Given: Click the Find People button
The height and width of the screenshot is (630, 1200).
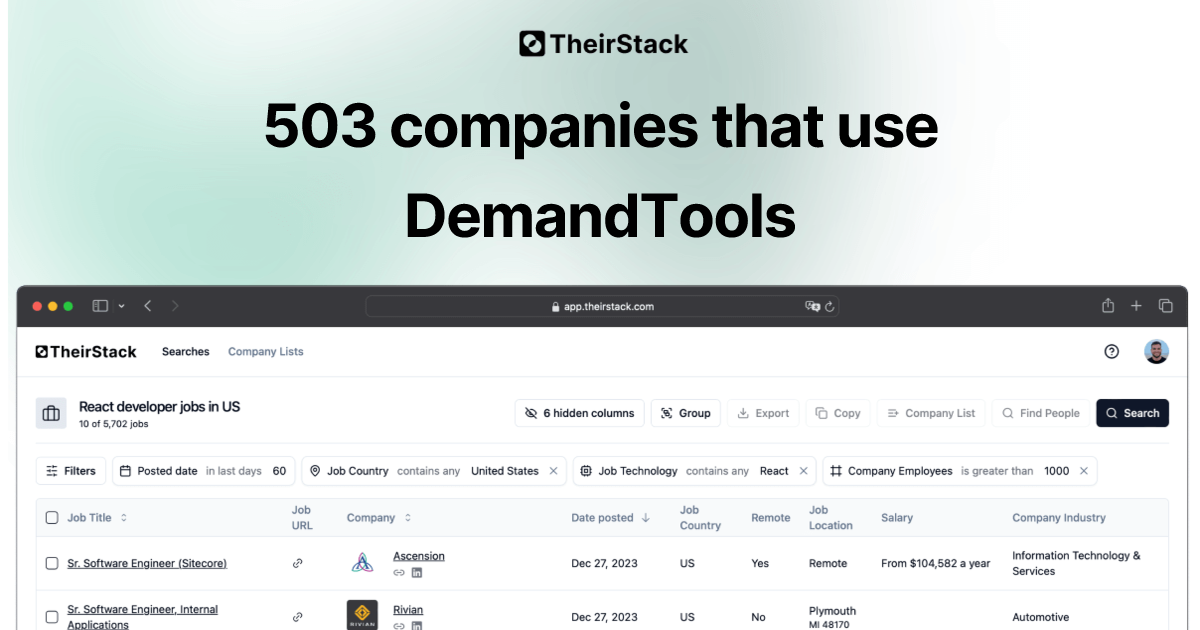Looking at the screenshot, I should (x=1041, y=413).
